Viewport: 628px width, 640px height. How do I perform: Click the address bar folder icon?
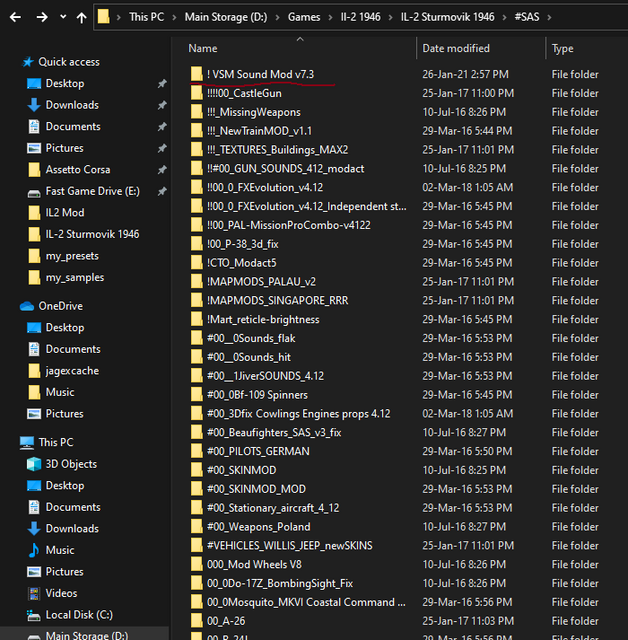coord(104,17)
